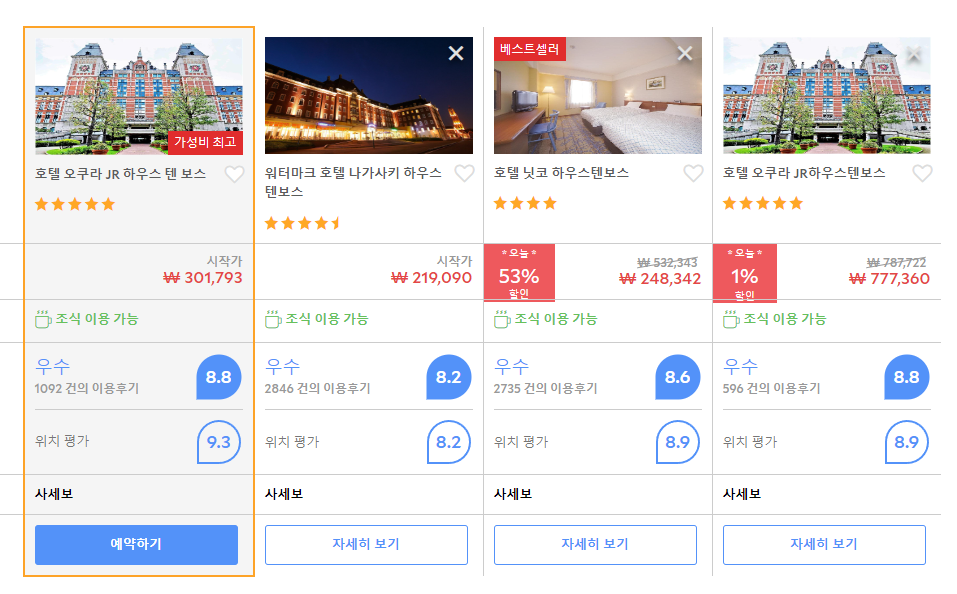
Task: Open 자세히 보기 for ₩ 777,360 hotel
Action: pos(824,545)
